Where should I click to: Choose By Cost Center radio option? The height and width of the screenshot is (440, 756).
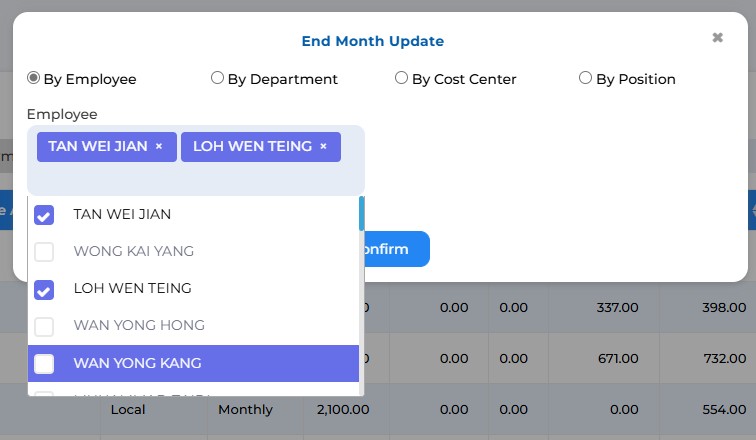(x=401, y=78)
